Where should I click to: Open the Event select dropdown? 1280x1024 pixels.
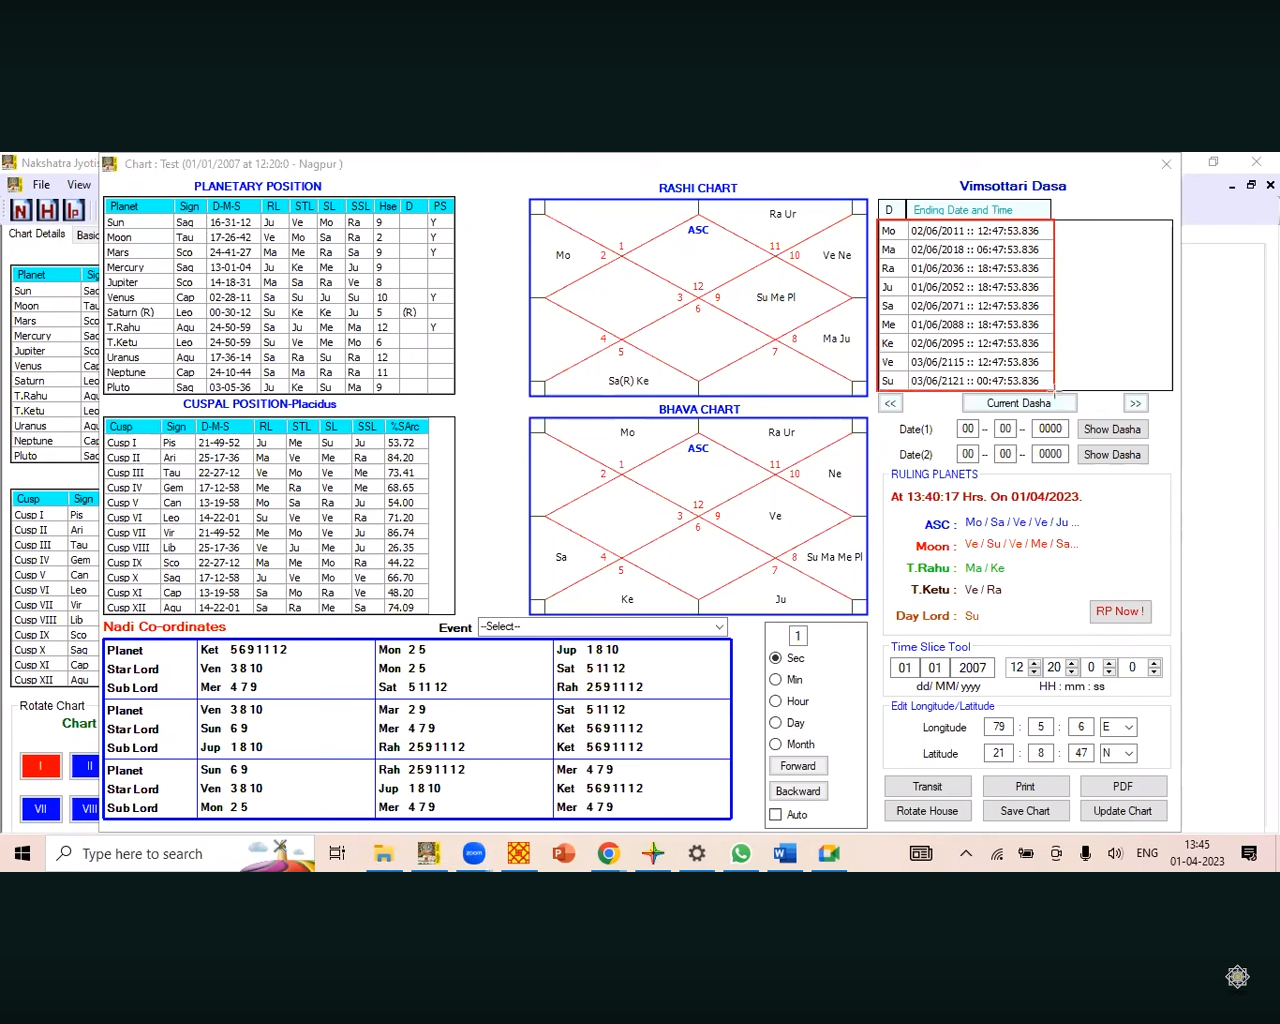click(603, 627)
